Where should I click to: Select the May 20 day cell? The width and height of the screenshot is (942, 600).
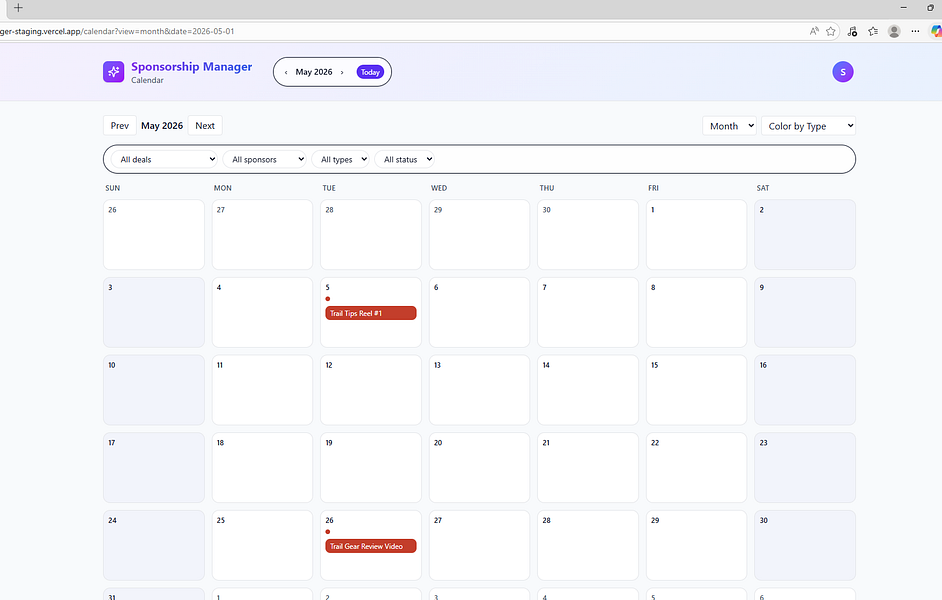(479, 467)
